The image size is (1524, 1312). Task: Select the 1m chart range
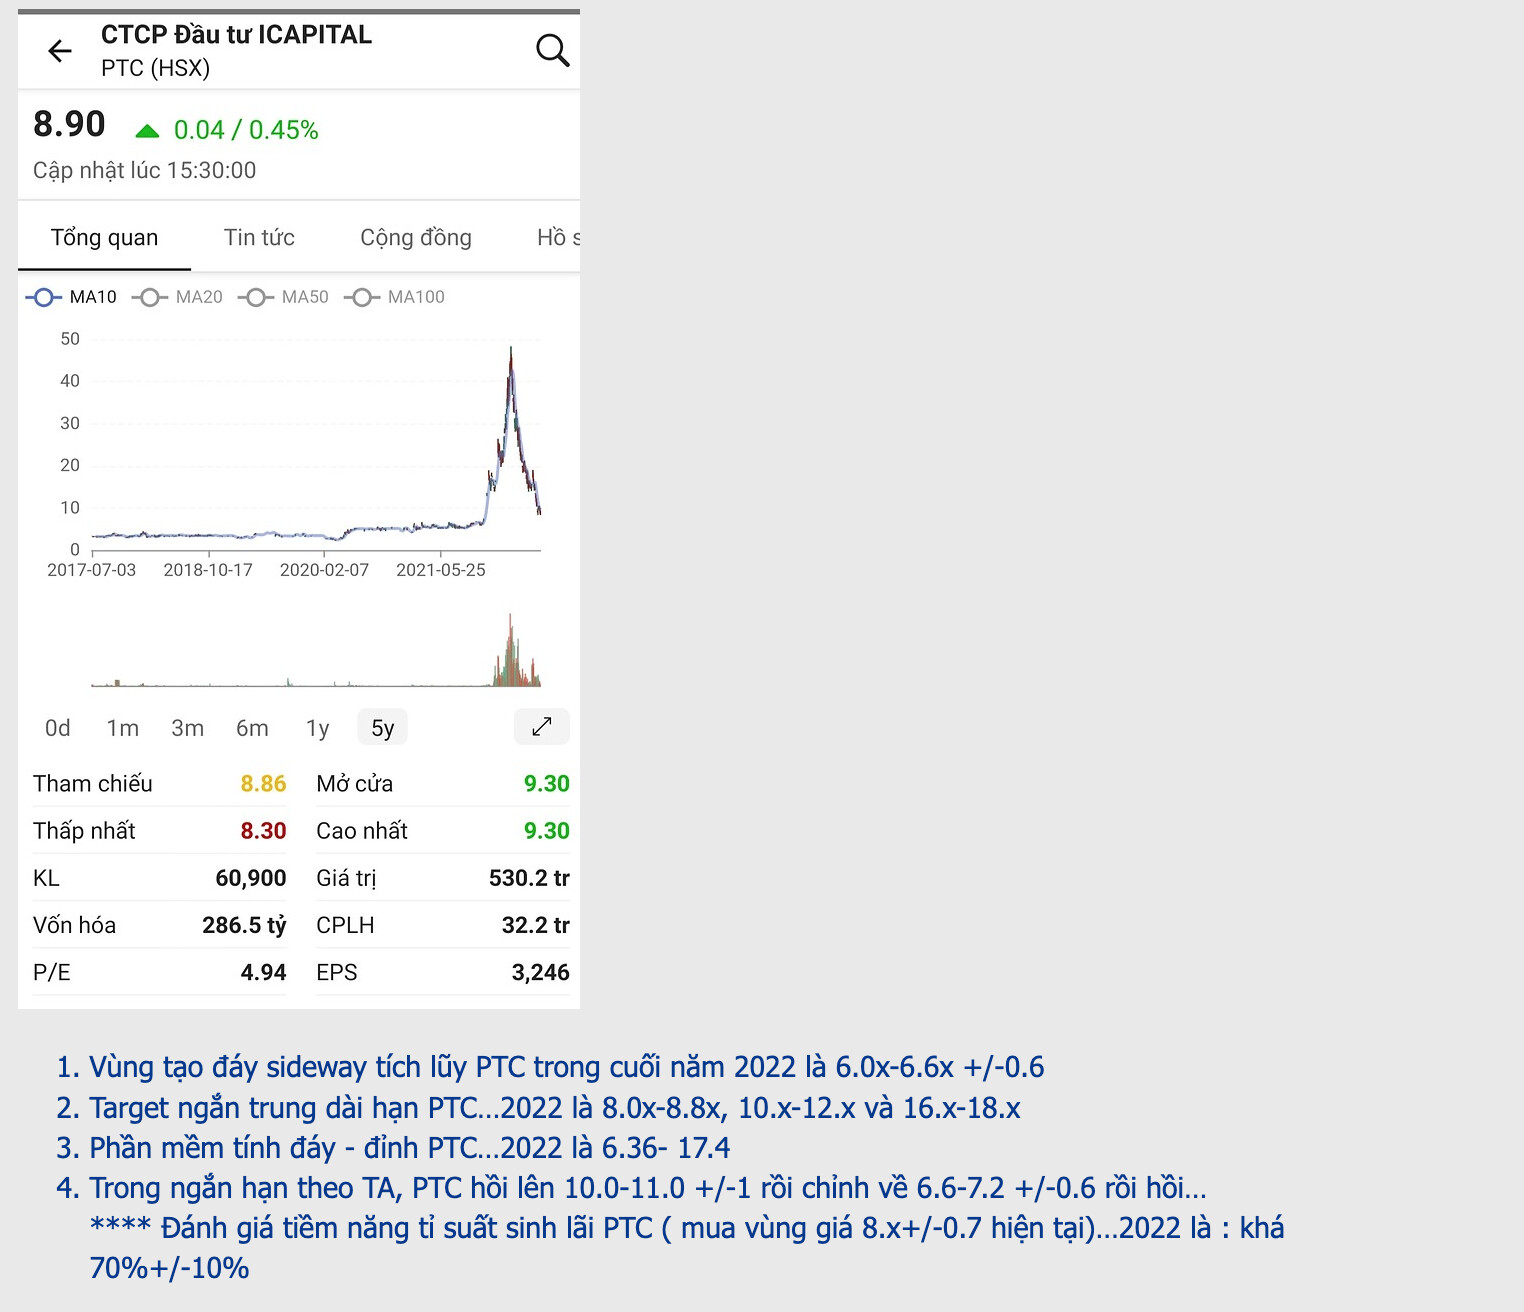[x=123, y=728]
